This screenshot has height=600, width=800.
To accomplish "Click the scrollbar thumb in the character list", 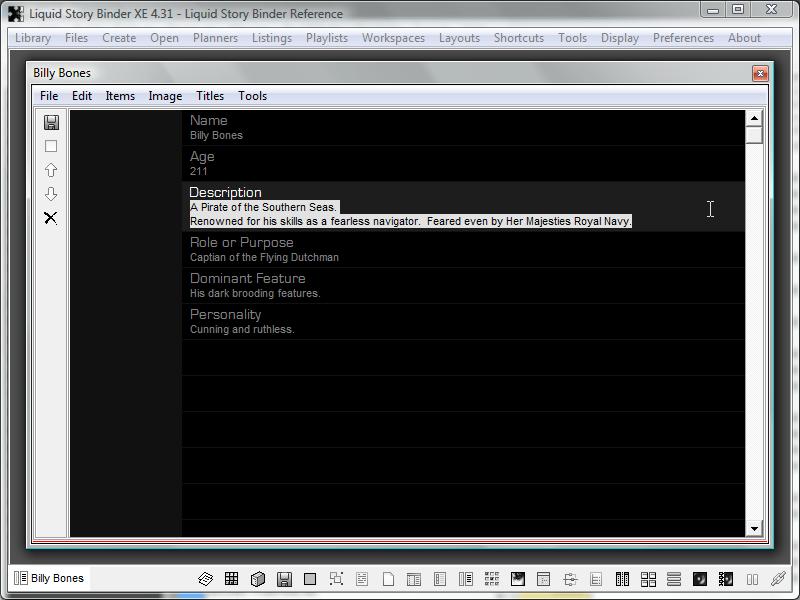I will tap(754, 135).
